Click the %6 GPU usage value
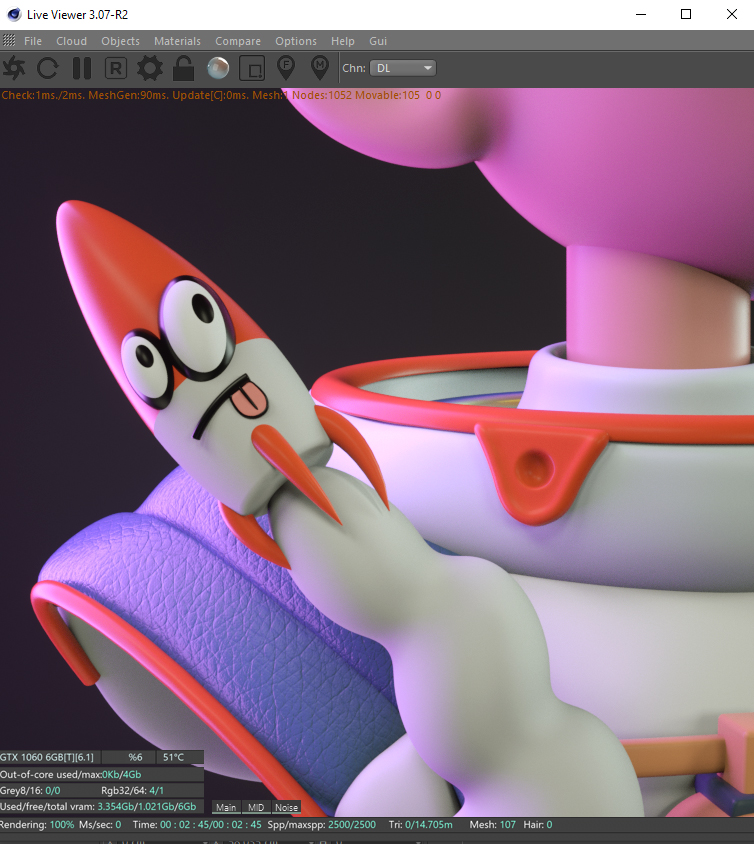754x844 pixels. 135,757
